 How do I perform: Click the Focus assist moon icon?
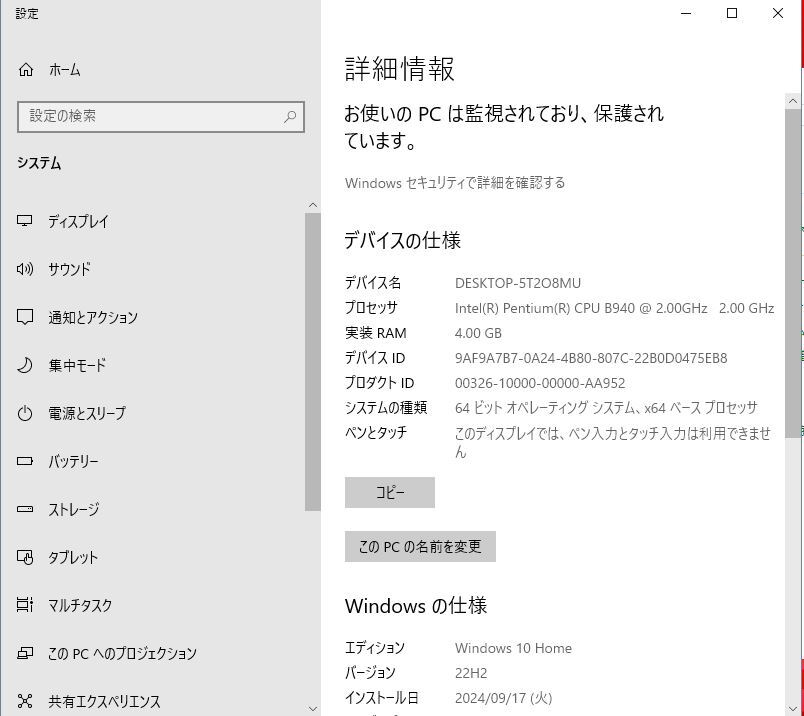[25, 365]
